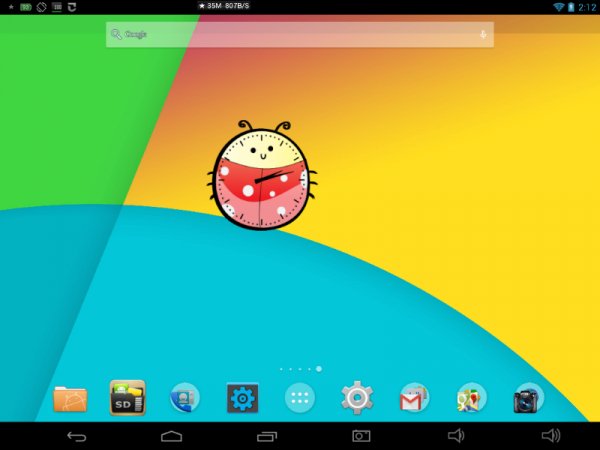Tap the volume down button
Viewport: 600px width, 450px height.
click(456, 435)
